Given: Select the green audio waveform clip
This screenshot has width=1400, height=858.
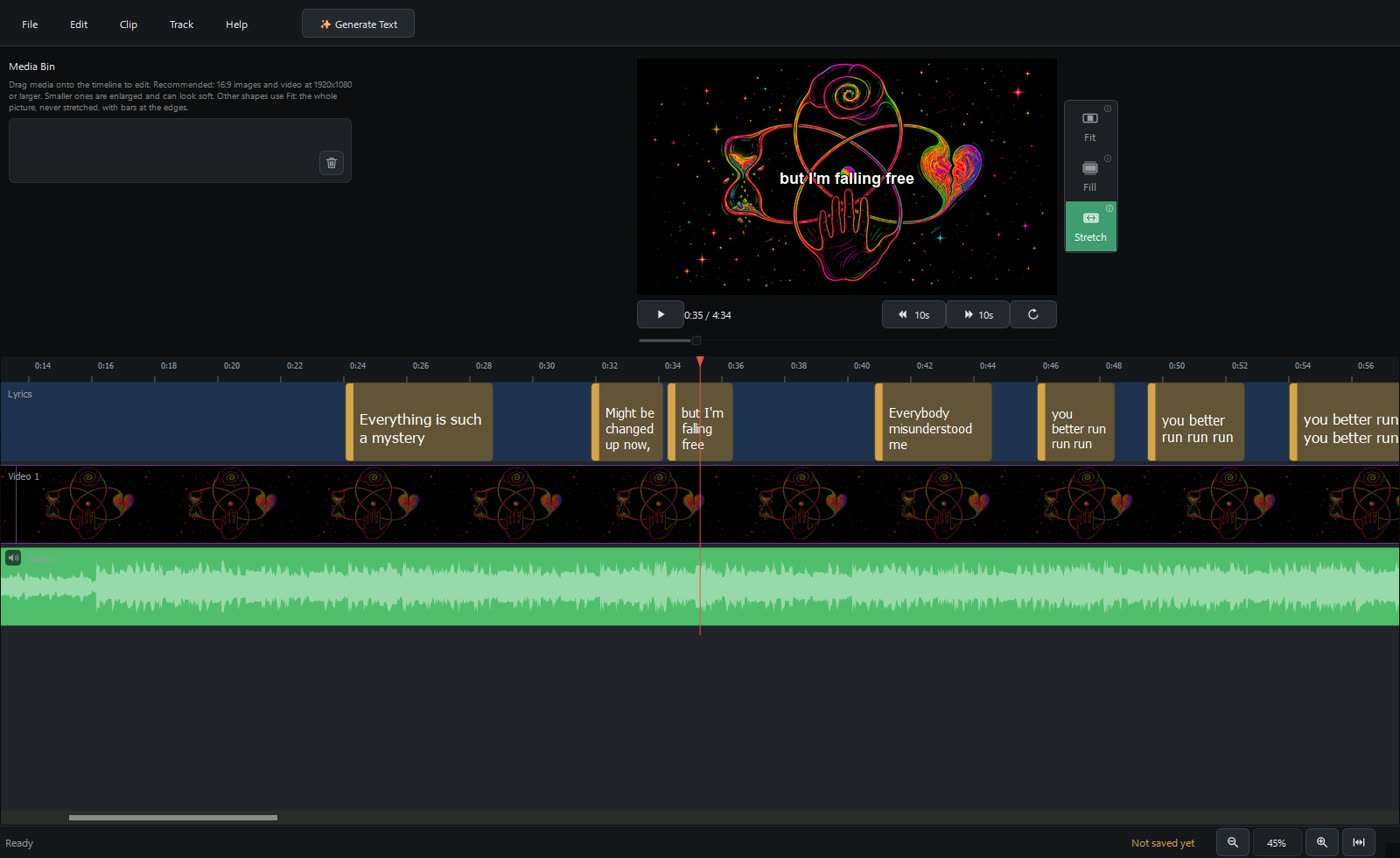Looking at the screenshot, I should tap(700, 586).
